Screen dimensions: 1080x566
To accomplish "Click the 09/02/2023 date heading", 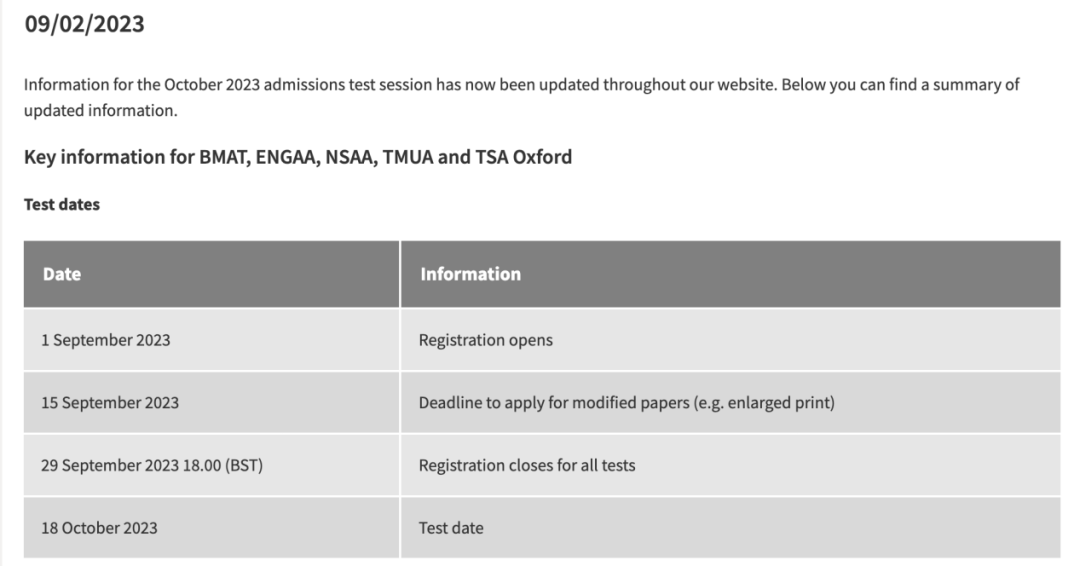I will 84,24.
